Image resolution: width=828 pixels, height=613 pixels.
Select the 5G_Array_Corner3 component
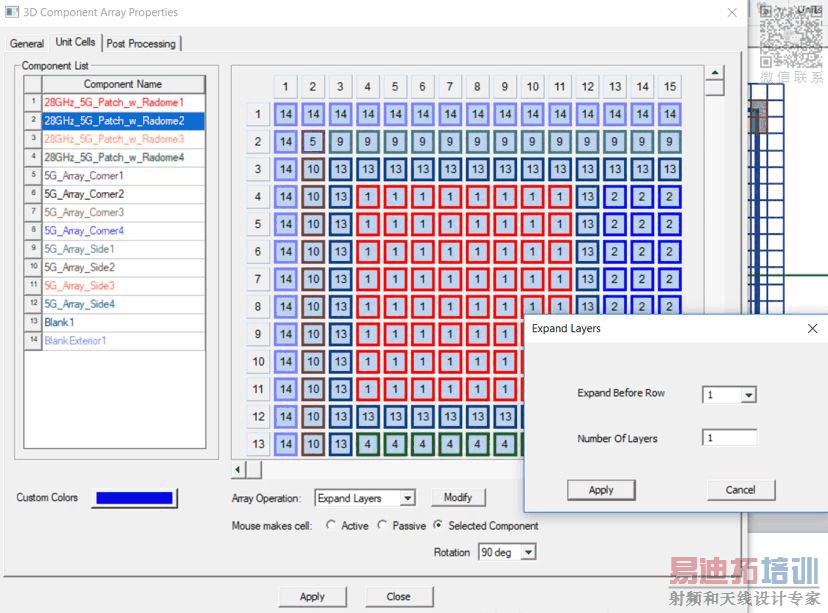(x=123, y=212)
